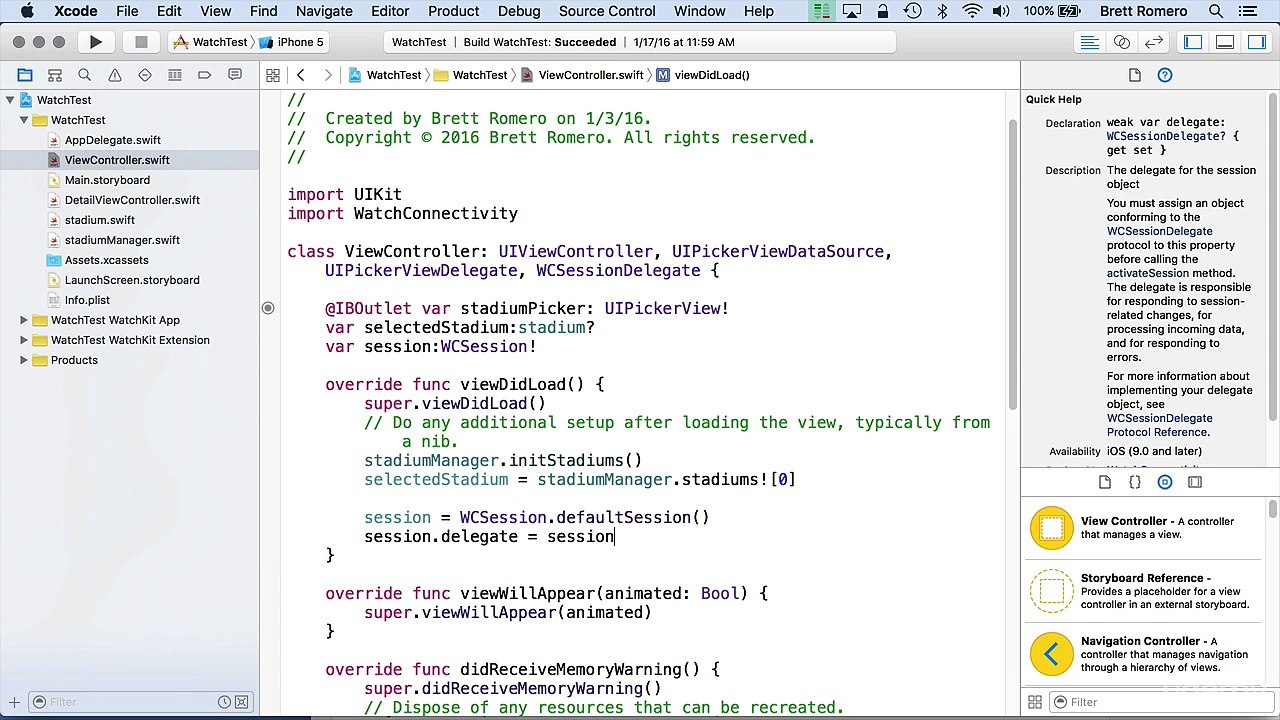This screenshot has width=1280, height=720.
Task: Select stadiumManager.swift file
Action: [122, 240]
